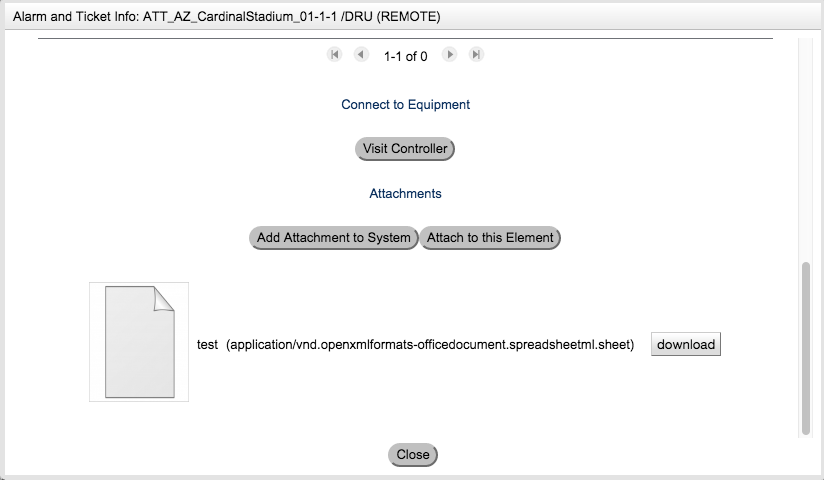Choose Attach to this Element
The width and height of the screenshot is (824, 480).
click(x=490, y=238)
